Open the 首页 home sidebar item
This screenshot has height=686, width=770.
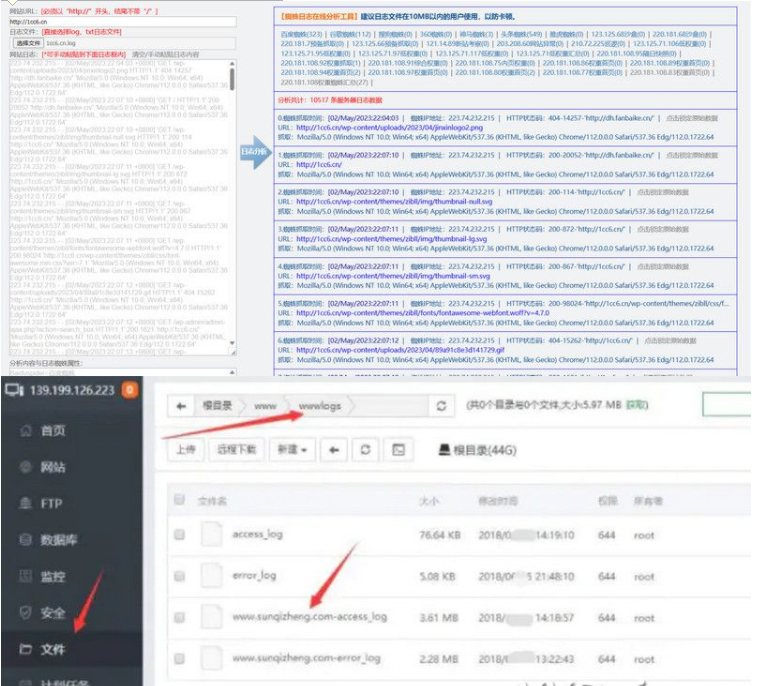pyautogui.click(x=53, y=430)
